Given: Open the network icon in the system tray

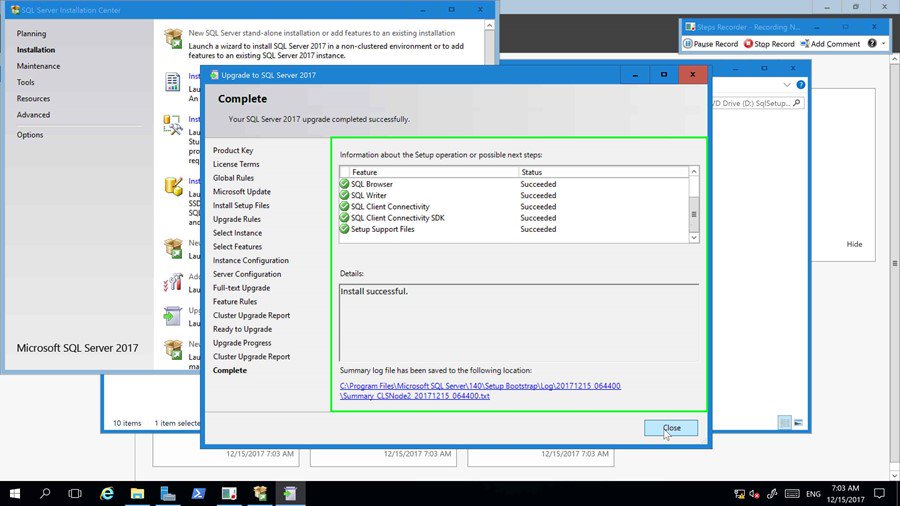Looking at the screenshot, I should pyautogui.click(x=739, y=494).
